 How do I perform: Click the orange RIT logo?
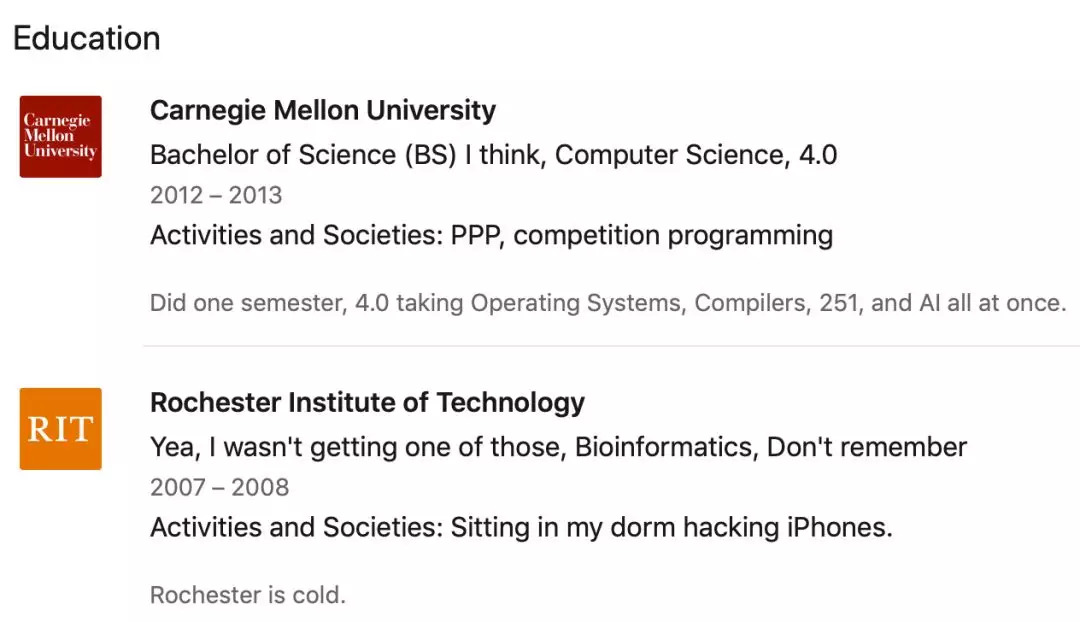[61, 428]
